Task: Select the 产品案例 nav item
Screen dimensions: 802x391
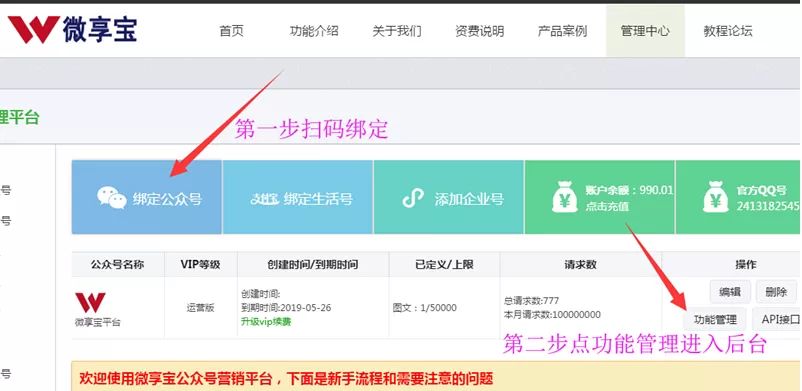Action: [x=562, y=31]
